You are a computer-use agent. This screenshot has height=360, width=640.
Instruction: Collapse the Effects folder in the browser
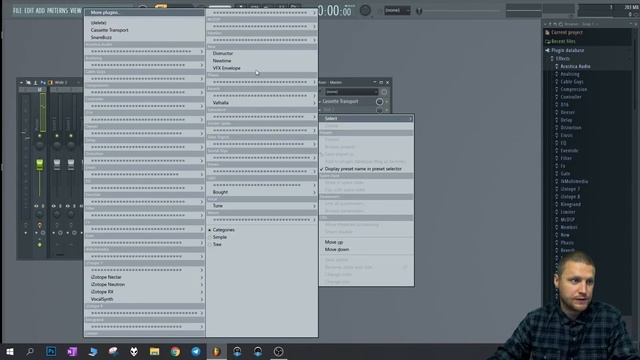click(562, 58)
